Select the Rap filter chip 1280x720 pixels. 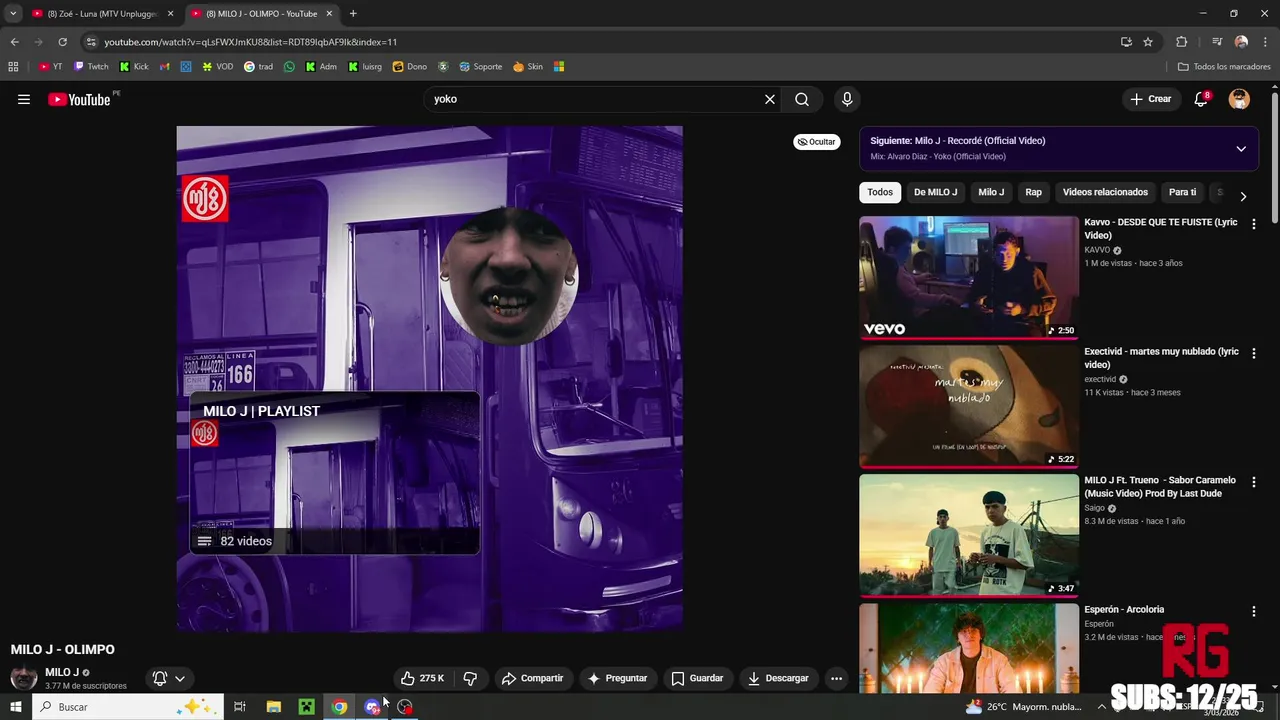(x=1033, y=192)
